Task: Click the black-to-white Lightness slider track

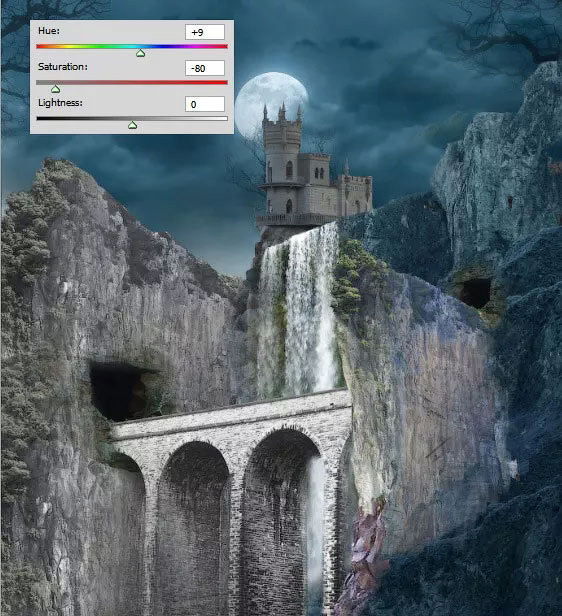Action: pyautogui.click(x=132, y=118)
